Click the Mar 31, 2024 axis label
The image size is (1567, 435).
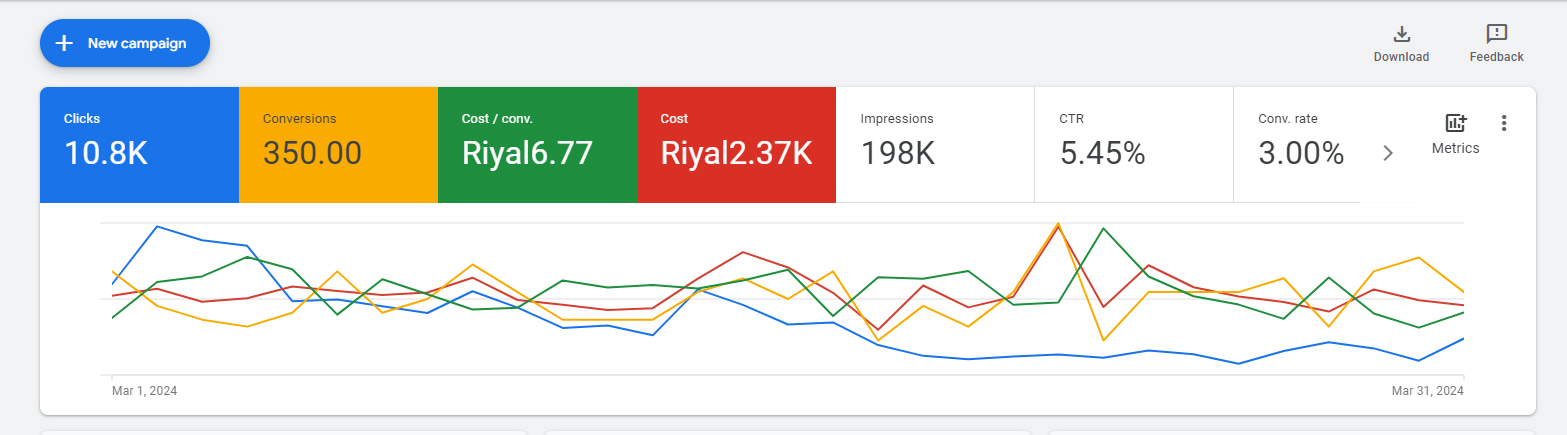1427,391
